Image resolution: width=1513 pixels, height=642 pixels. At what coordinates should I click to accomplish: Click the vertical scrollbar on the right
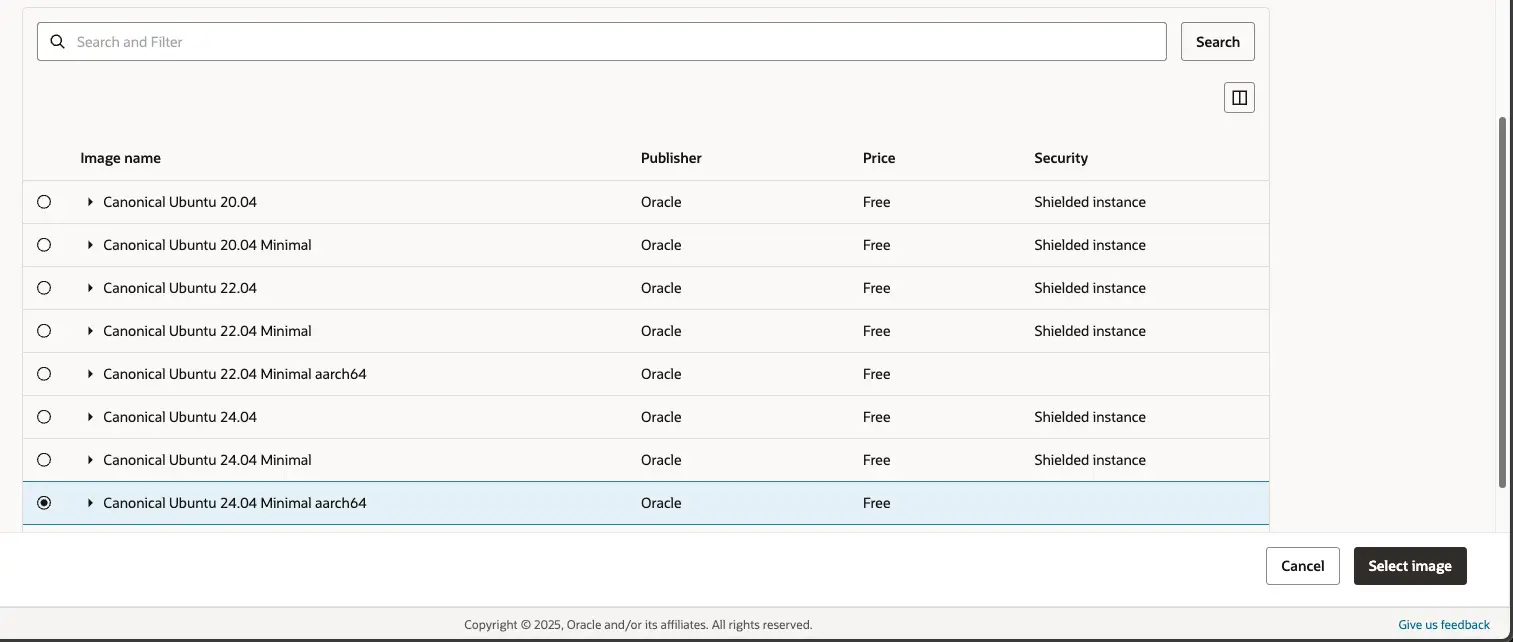point(1505,300)
